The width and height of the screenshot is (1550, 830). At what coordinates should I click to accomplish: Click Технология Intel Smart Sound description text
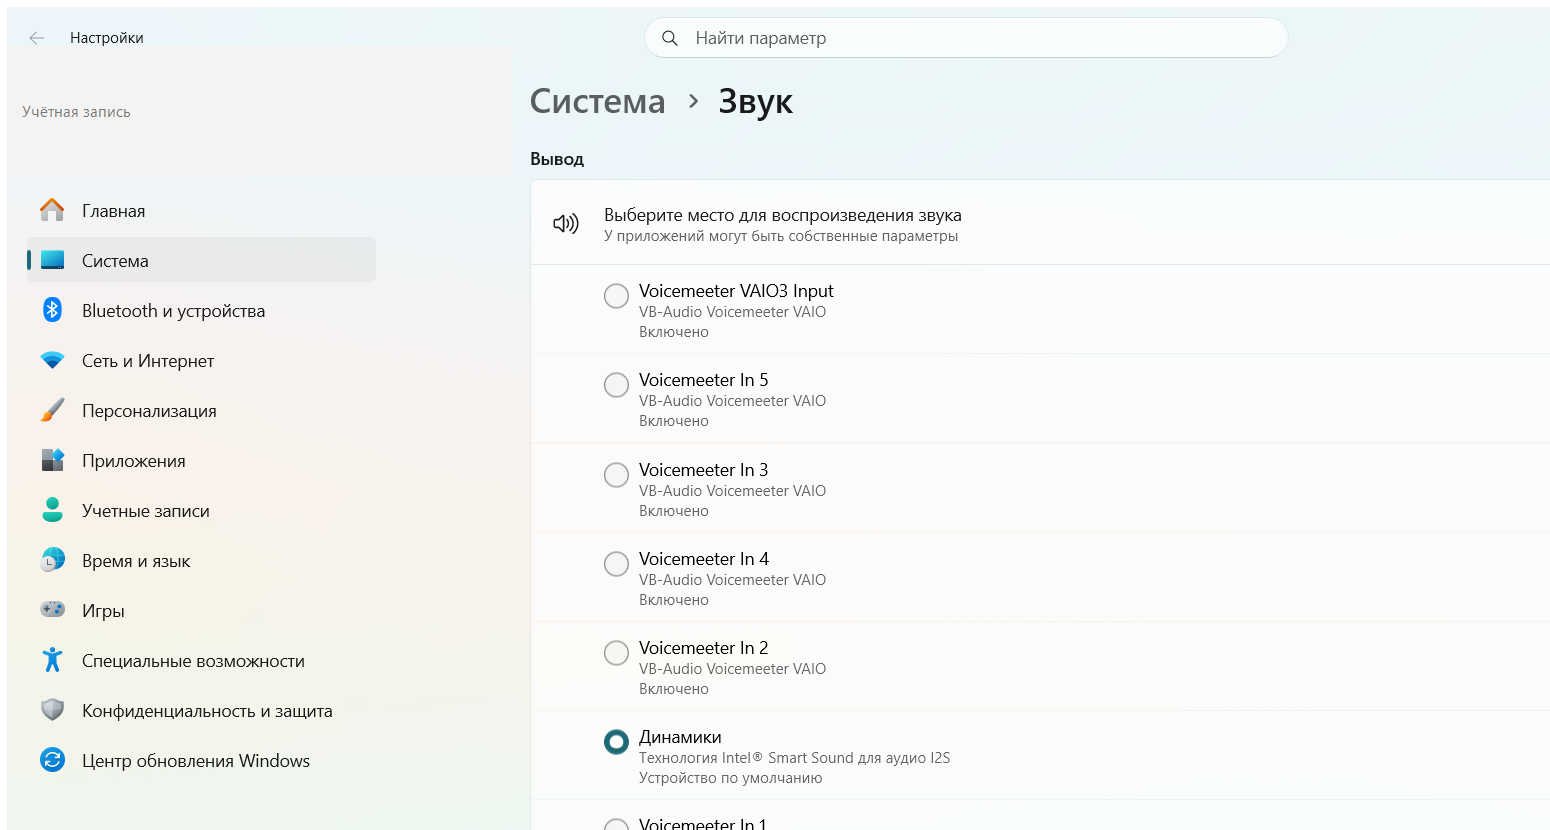tap(794, 758)
